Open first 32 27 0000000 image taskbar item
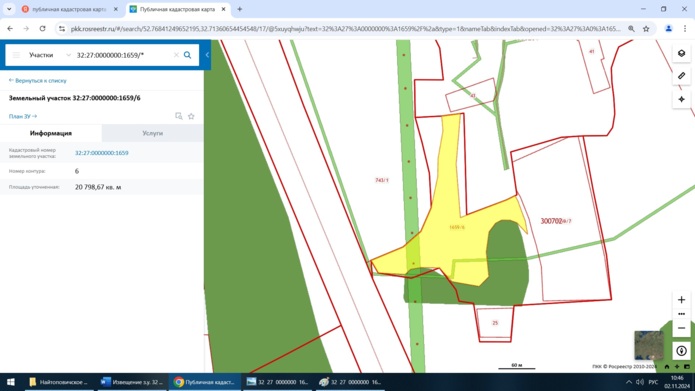This screenshot has width=695, height=391. (277, 382)
